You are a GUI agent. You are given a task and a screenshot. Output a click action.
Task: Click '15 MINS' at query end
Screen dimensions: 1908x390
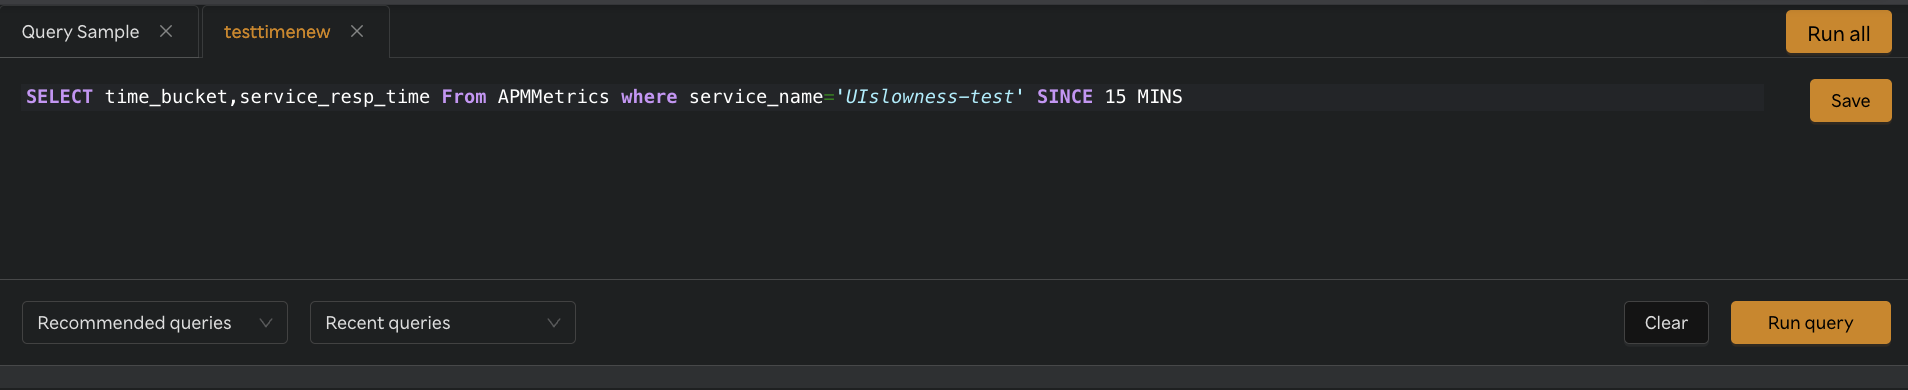click(1143, 97)
